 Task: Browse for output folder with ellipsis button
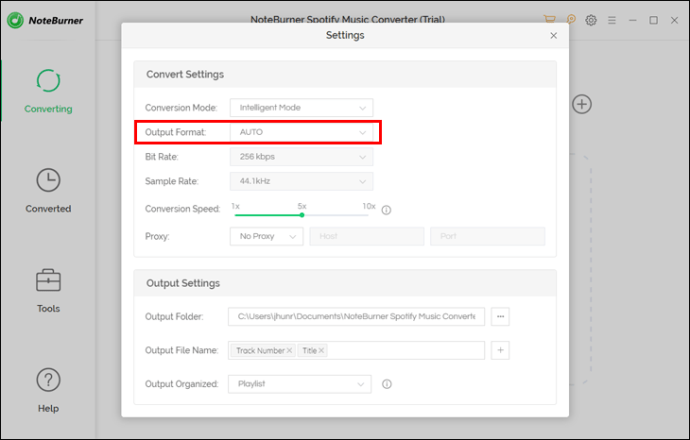pyautogui.click(x=500, y=316)
